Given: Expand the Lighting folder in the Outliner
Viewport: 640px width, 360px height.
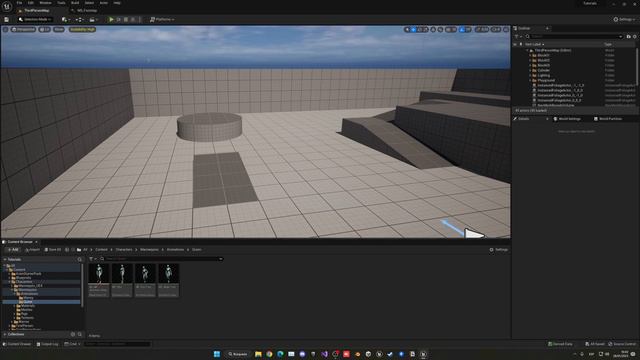Looking at the screenshot, I should click(530, 75).
